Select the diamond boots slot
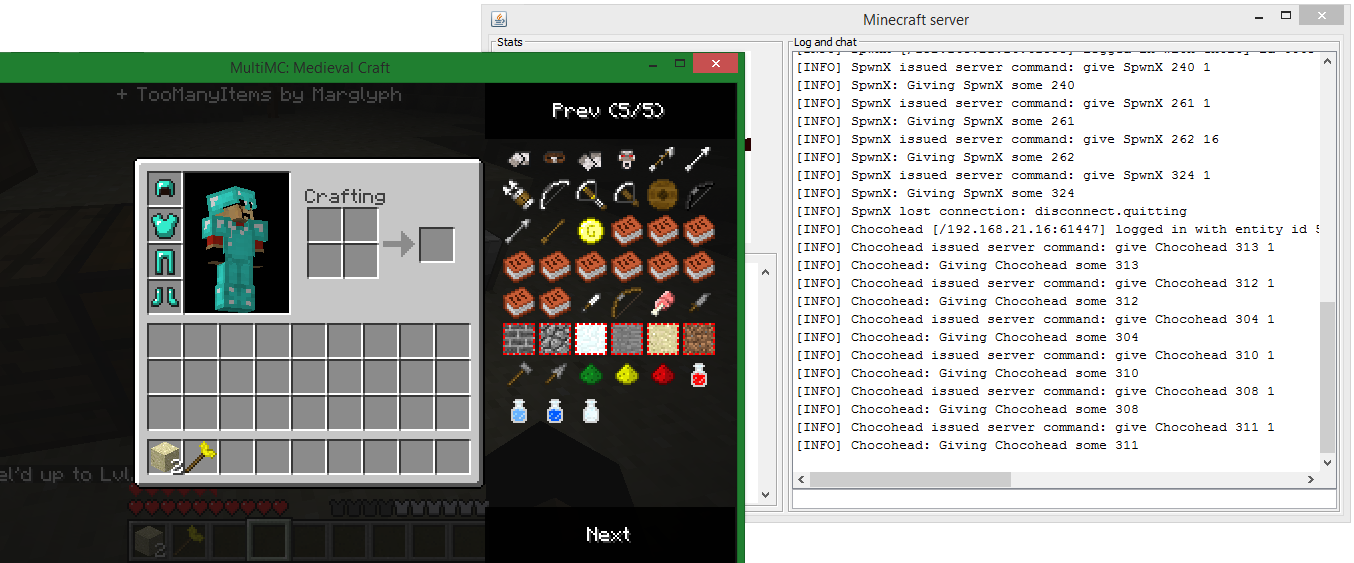The image size is (1354, 563). point(165,296)
